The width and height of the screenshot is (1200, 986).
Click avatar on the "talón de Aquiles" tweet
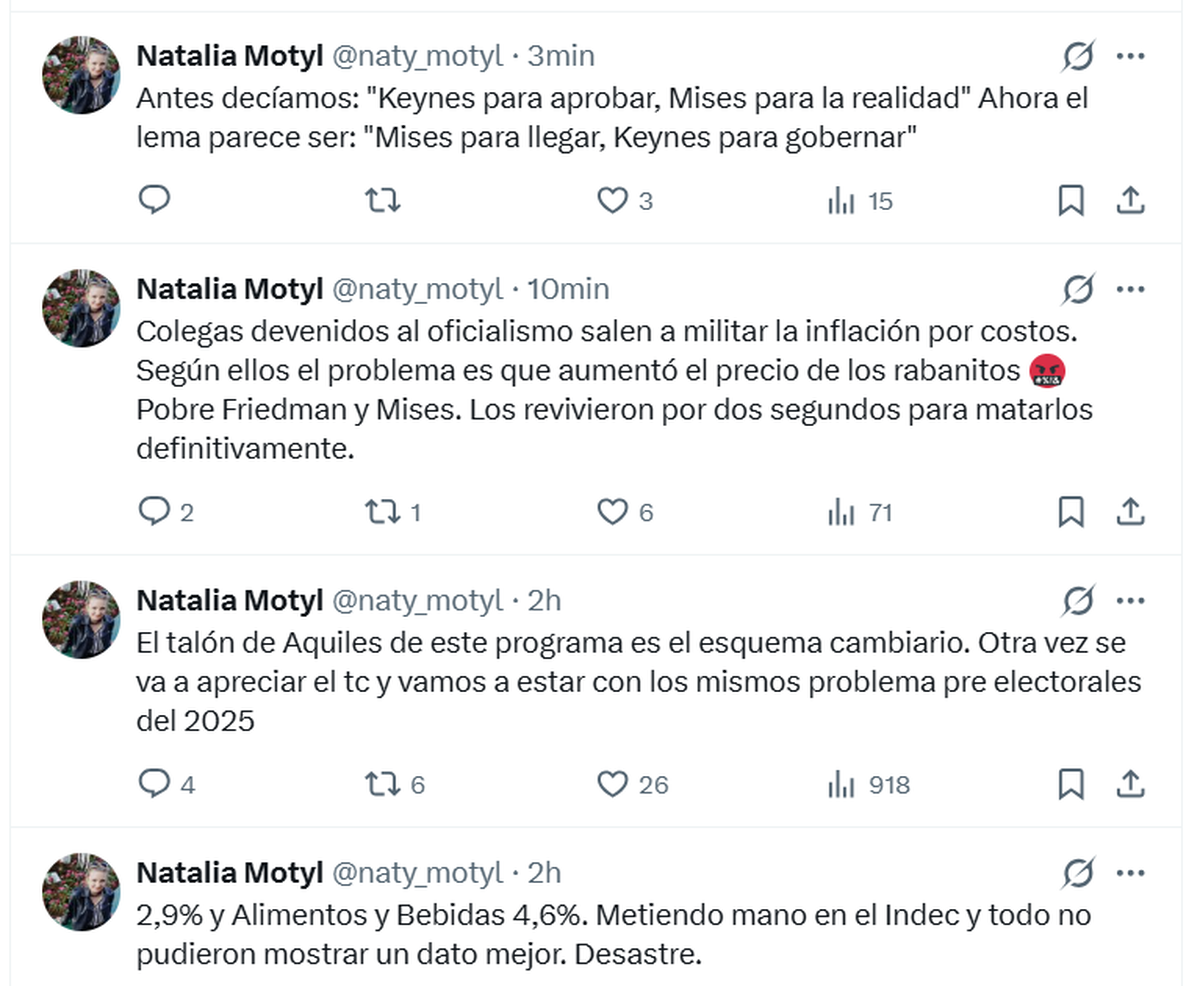[80, 619]
